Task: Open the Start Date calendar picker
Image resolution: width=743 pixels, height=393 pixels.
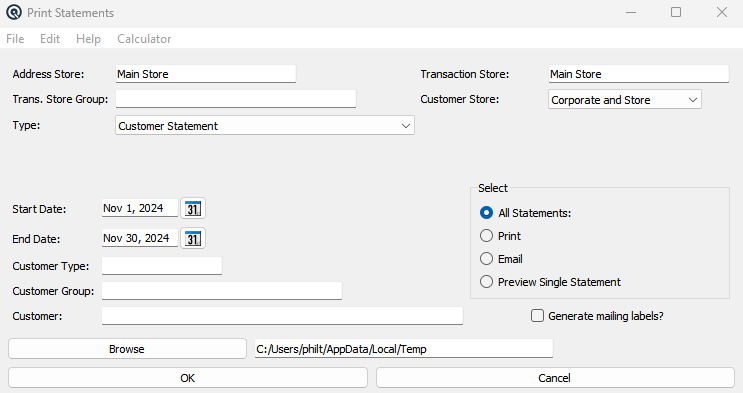Action: (193, 209)
